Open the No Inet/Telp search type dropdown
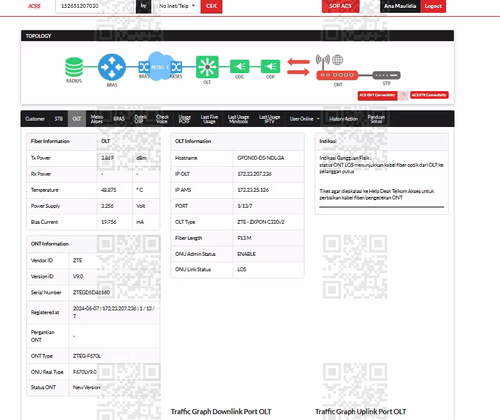The image size is (500, 420). tap(177, 6)
